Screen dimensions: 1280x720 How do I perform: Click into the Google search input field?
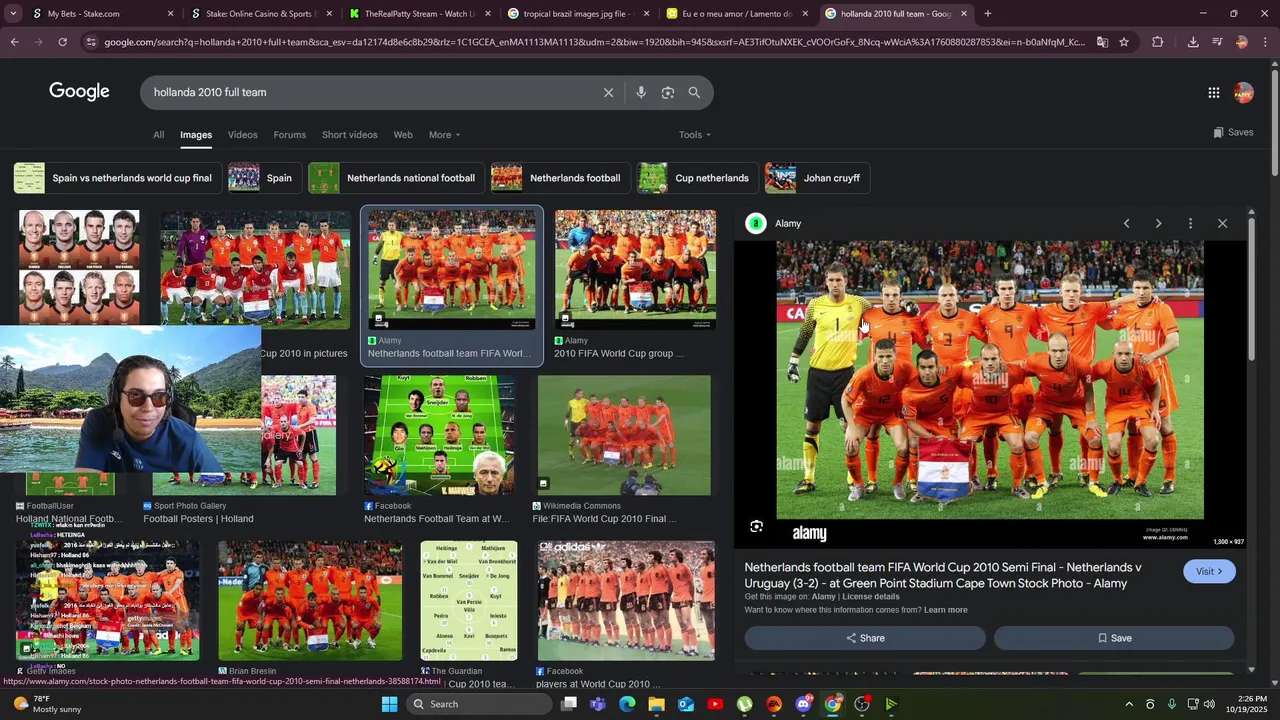[370, 92]
